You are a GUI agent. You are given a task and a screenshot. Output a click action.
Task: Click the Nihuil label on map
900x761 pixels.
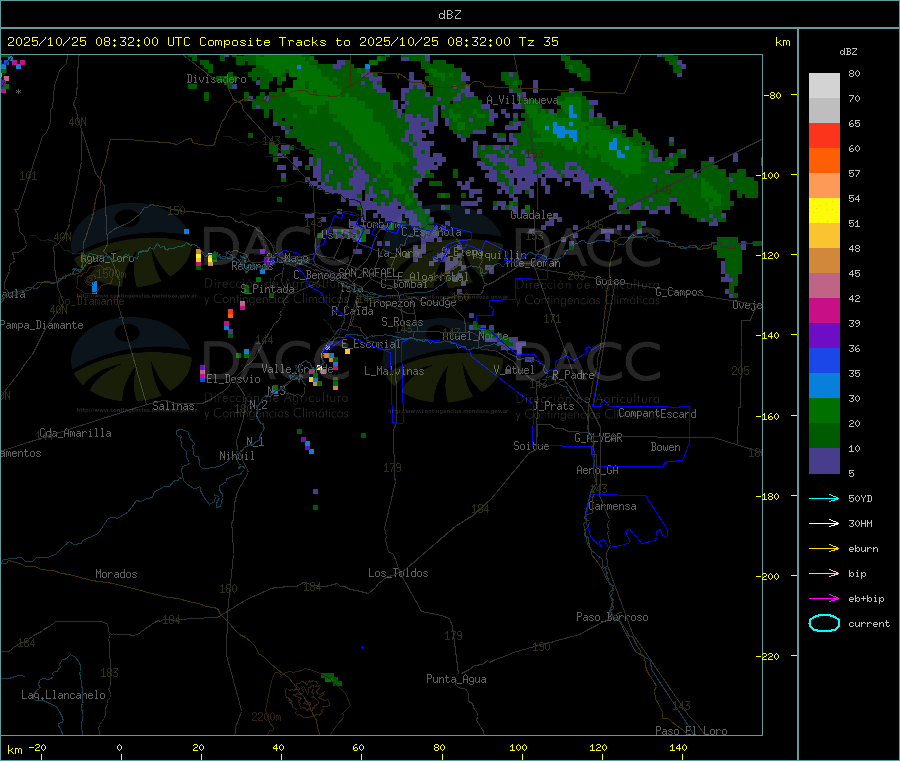pos(237,456)
